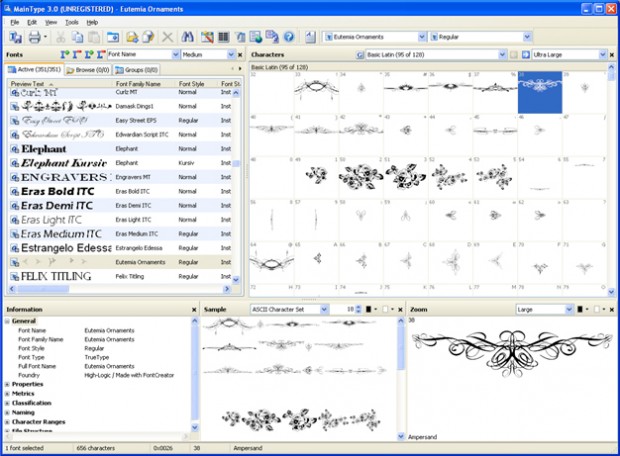The width and height of the screenshot is (620, 456).
Task: Click the first icon after the Fonts label
Action: [x=65, y=55]
